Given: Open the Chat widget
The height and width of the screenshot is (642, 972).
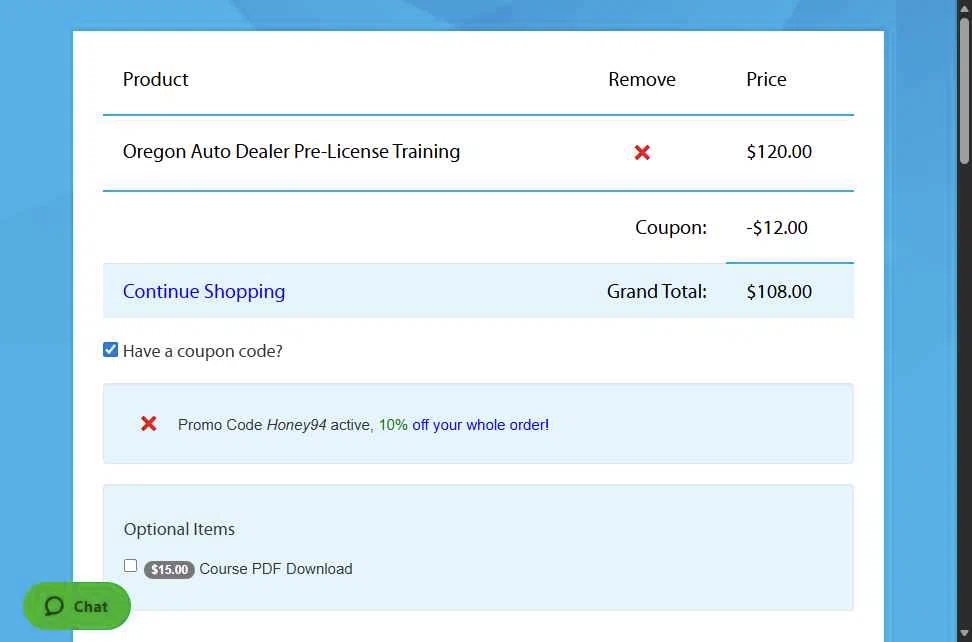Looking at the screenshot, I should coord(77,606).
